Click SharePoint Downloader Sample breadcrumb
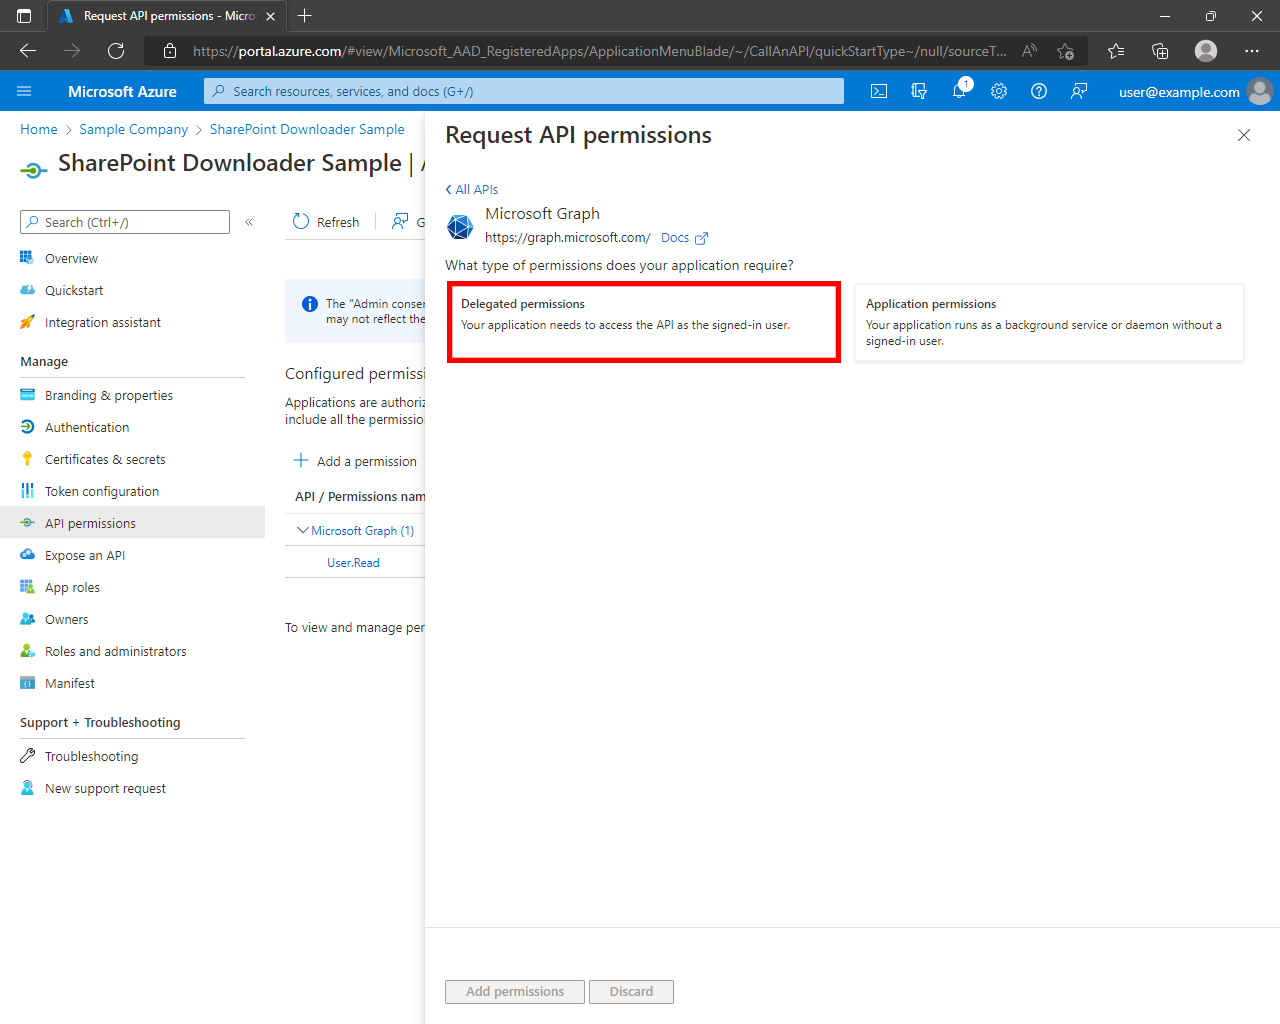This screenshot has width=1280, height=1024. pyautogui.click(x=307, y=129)
